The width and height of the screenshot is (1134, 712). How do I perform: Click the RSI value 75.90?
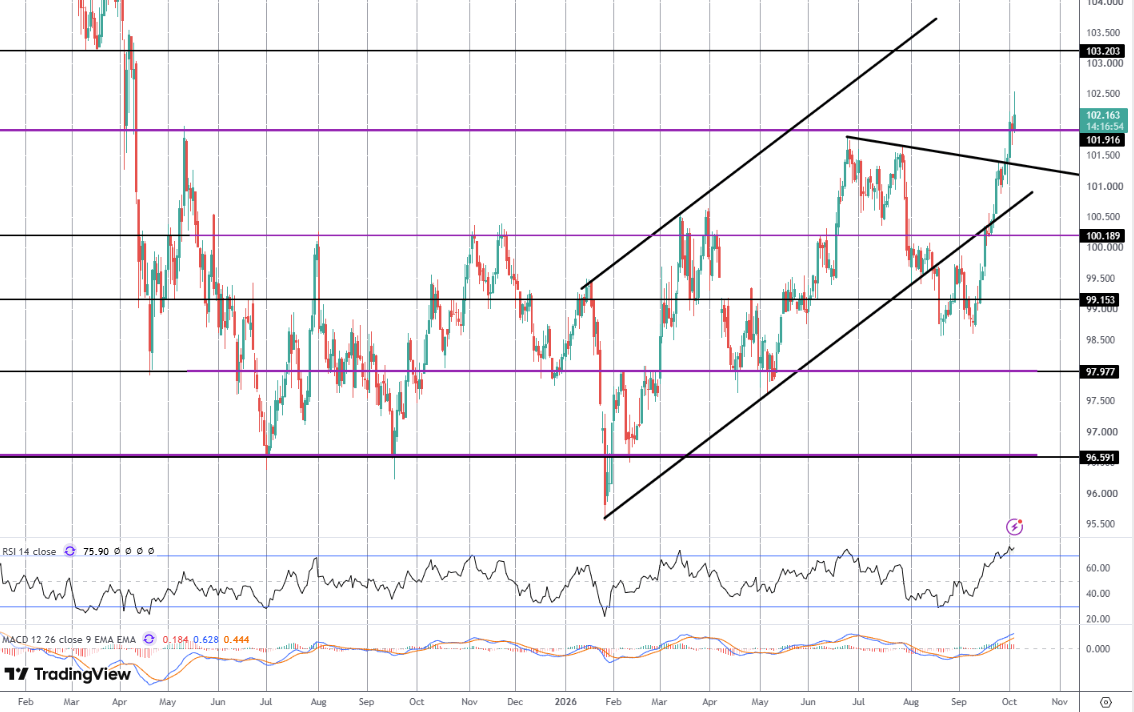coord(95,551)
